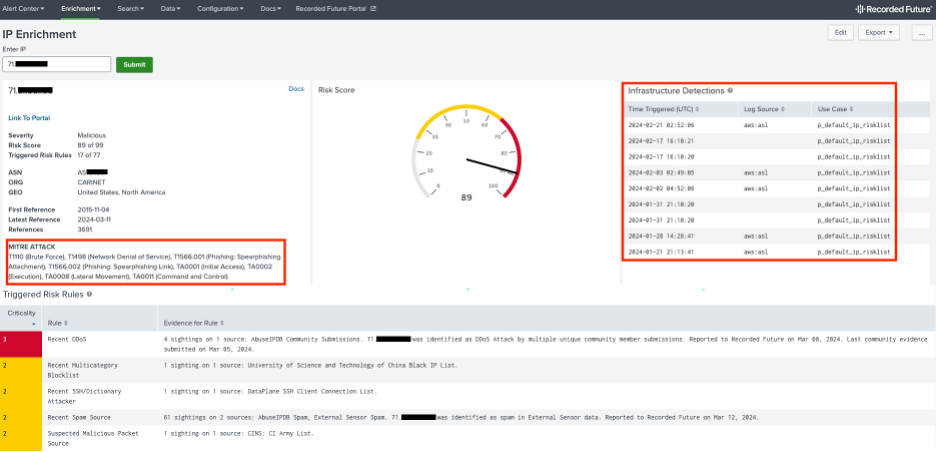The height and width of the screenshot is (452, 936).
Task: Click the green Submit button
Action: pos(134,64)
